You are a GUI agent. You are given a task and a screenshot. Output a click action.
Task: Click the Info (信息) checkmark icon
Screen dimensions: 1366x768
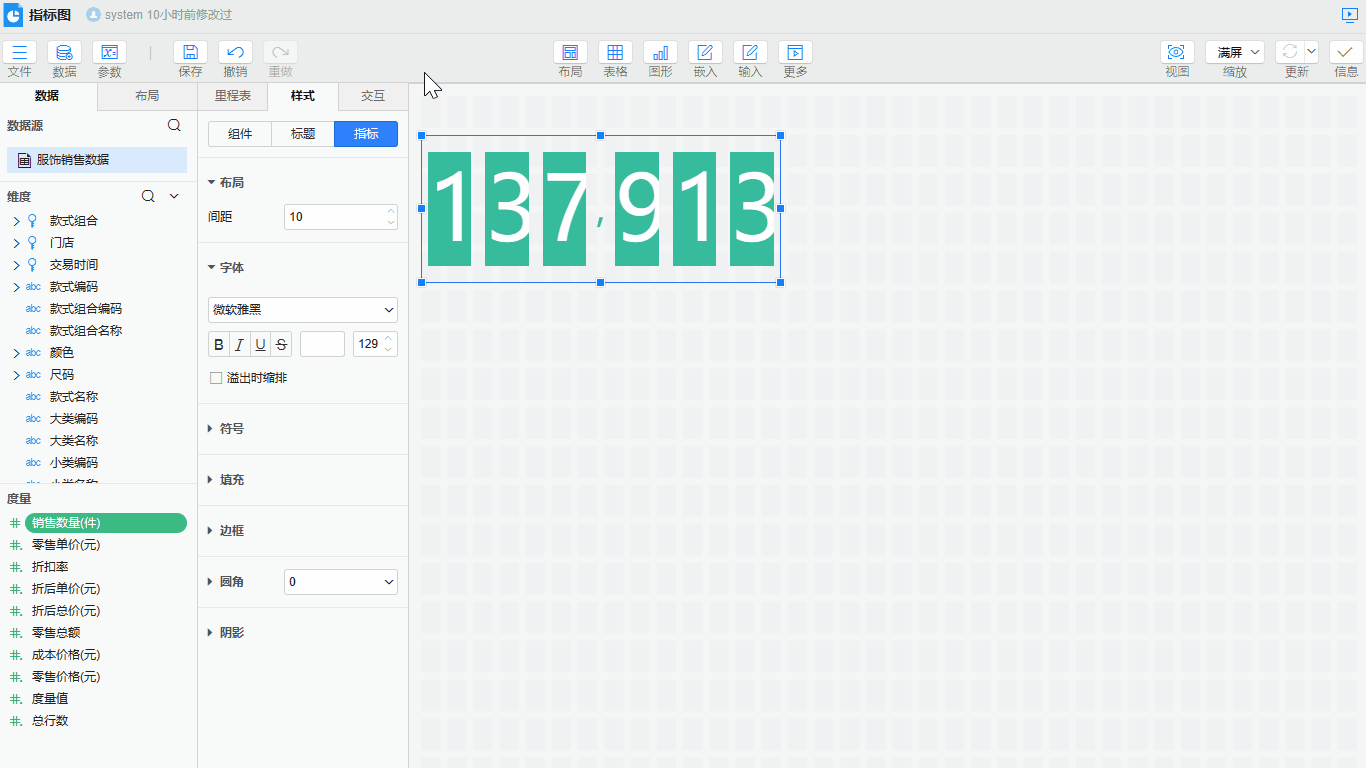(1346, 53)
